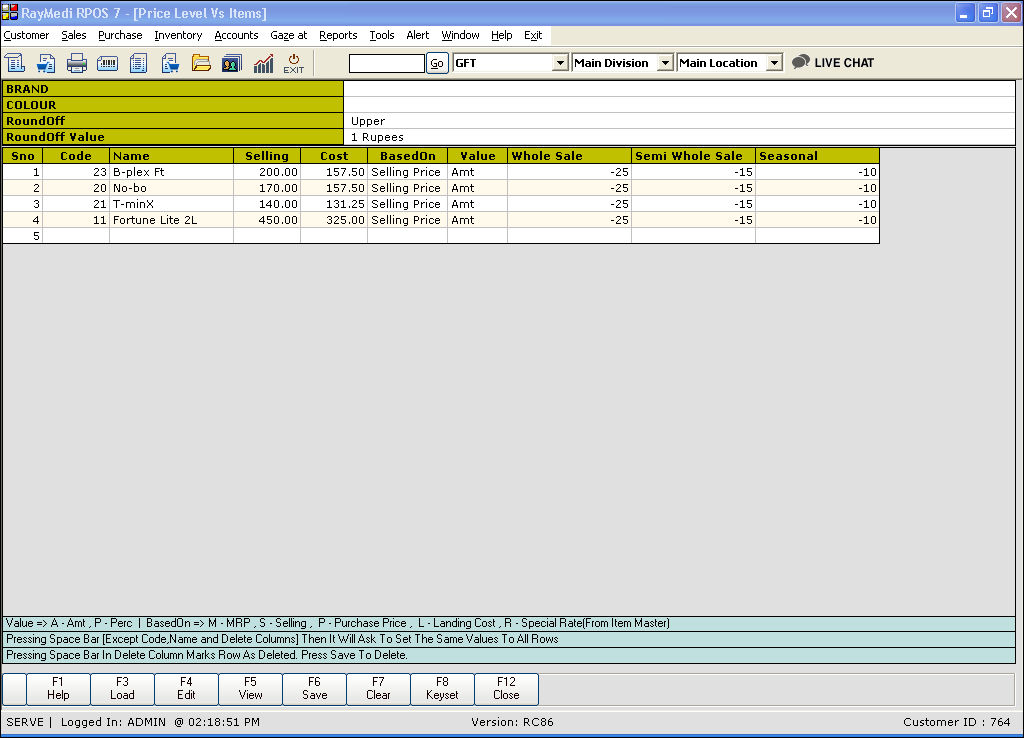
Task: Open the Main Division dropdown
Action: point(665,63)
